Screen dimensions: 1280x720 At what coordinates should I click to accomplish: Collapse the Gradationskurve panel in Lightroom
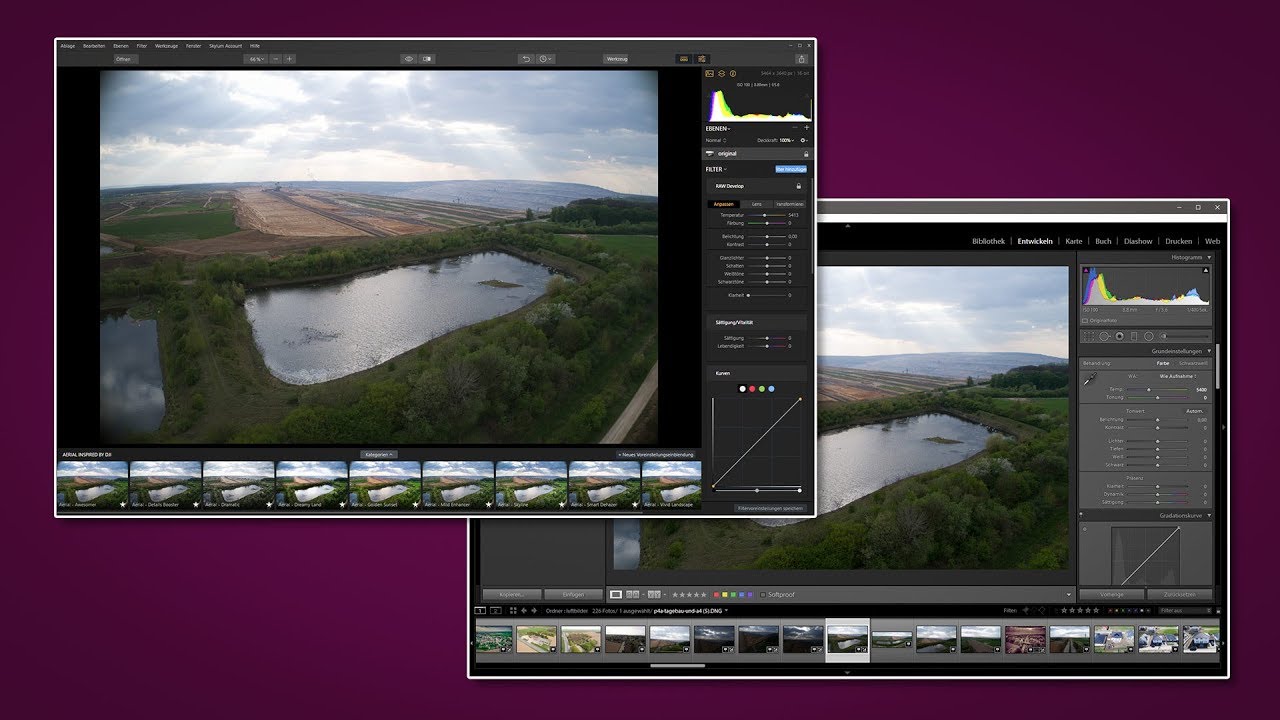1209,516
